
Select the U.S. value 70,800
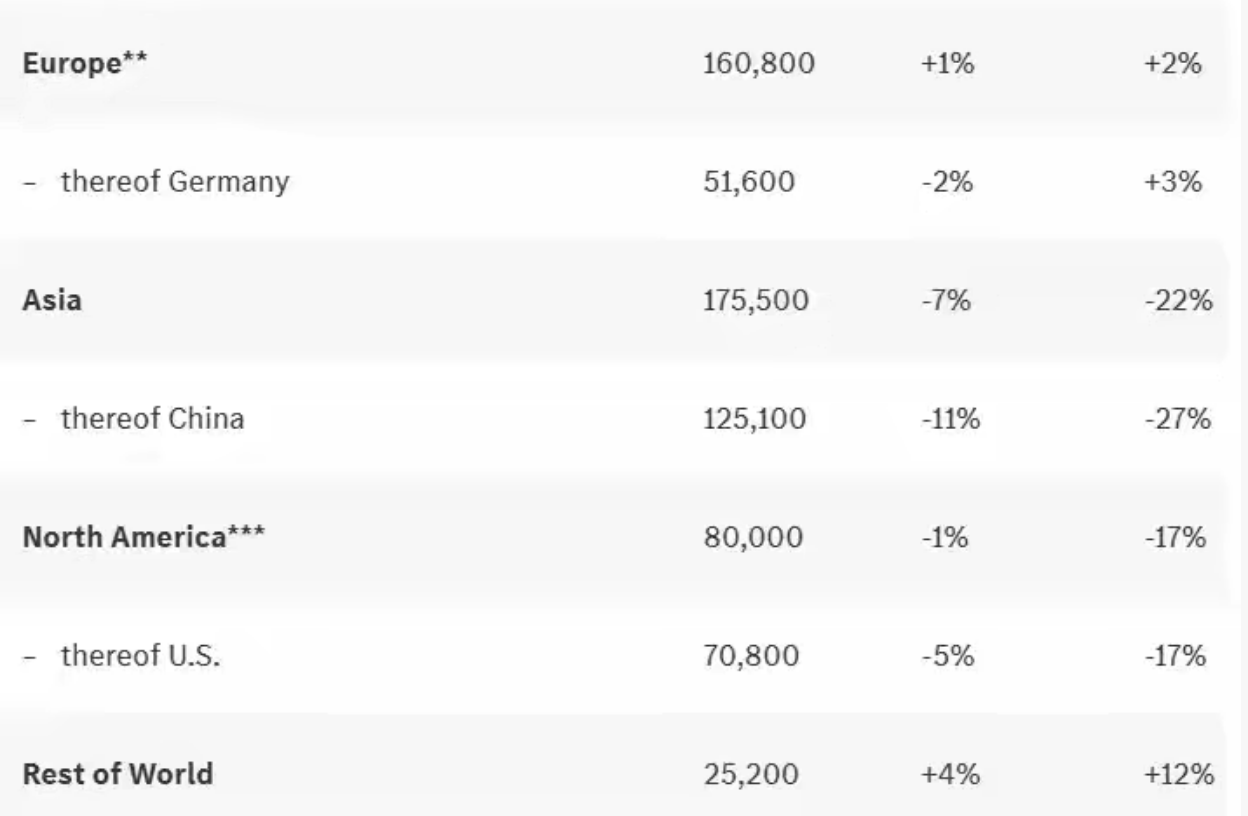click(751, 656)
